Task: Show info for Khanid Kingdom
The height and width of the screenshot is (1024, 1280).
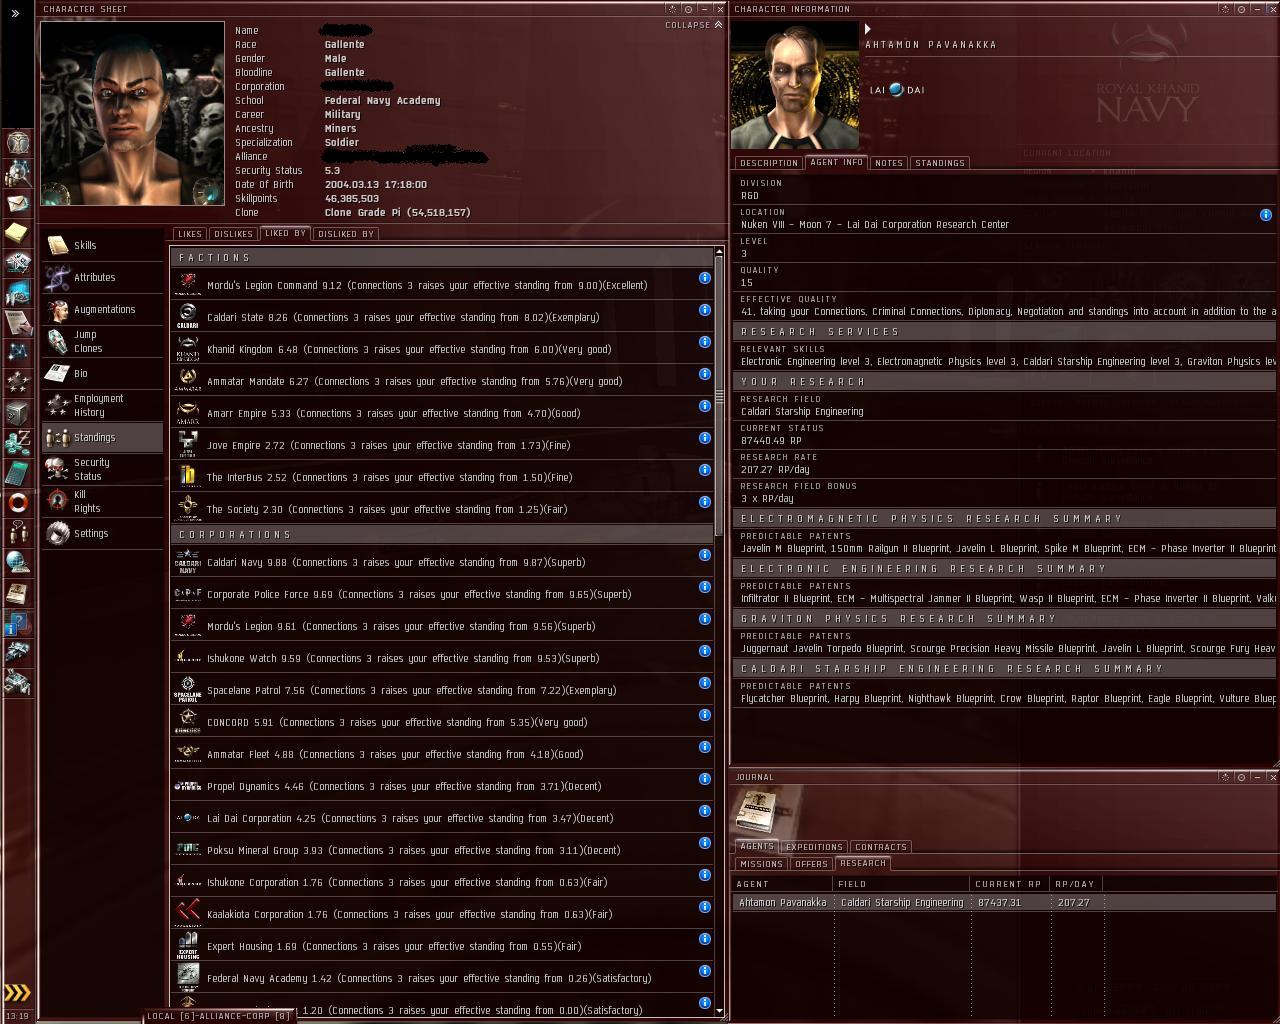Action: pyautogui.click(x=705, y=342)
